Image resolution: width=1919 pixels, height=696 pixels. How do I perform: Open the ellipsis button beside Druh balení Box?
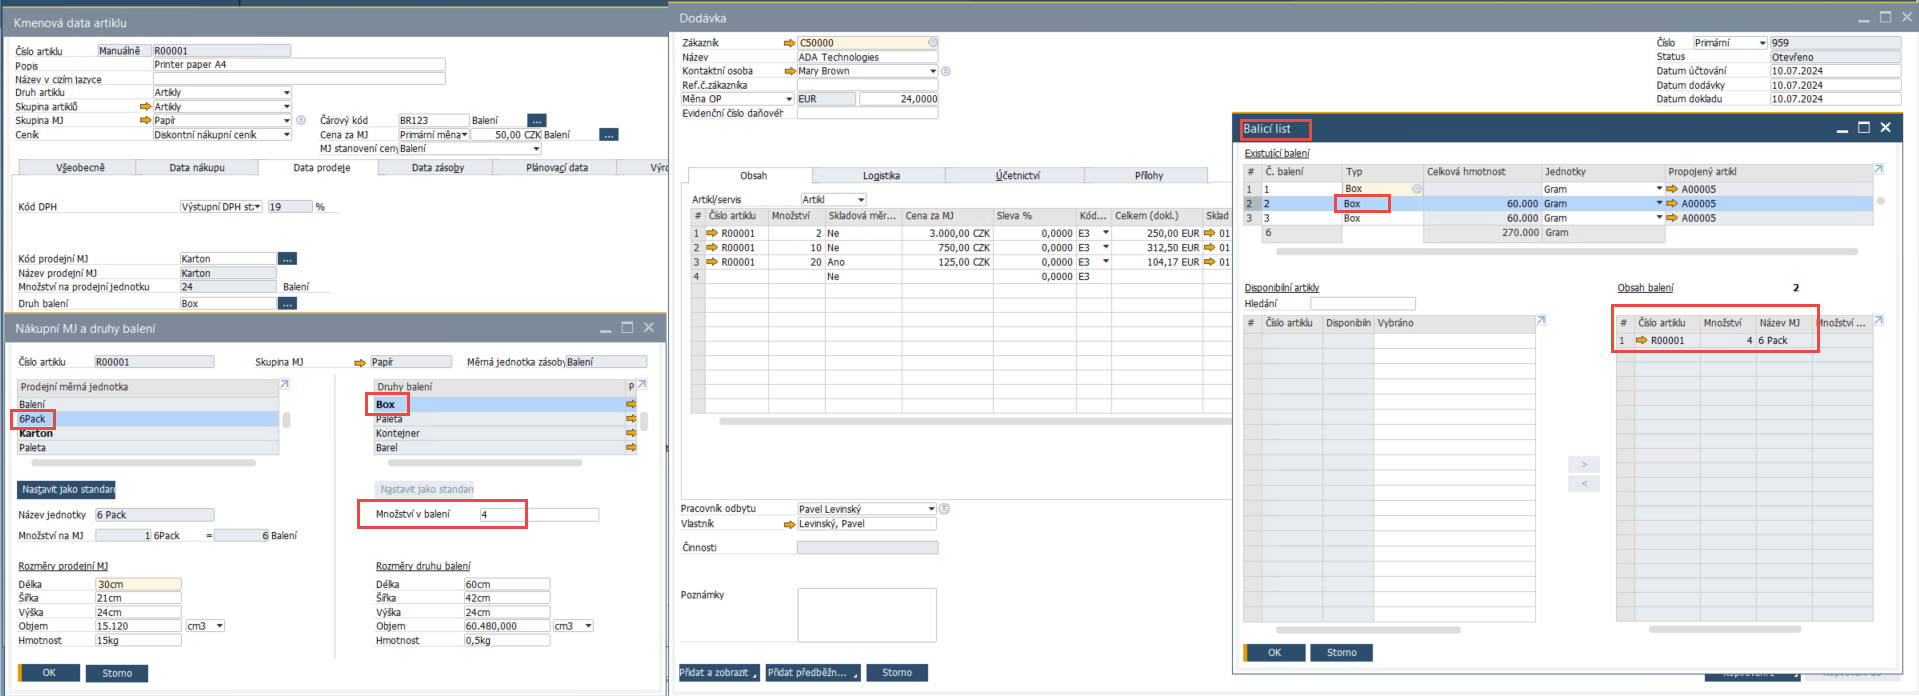(x=287, y=303)
